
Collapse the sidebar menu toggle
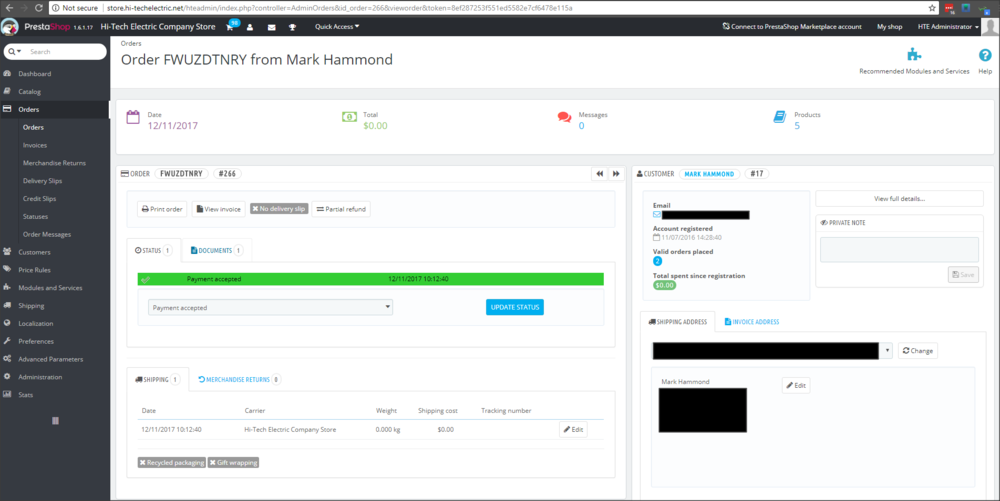click(55, 421)
